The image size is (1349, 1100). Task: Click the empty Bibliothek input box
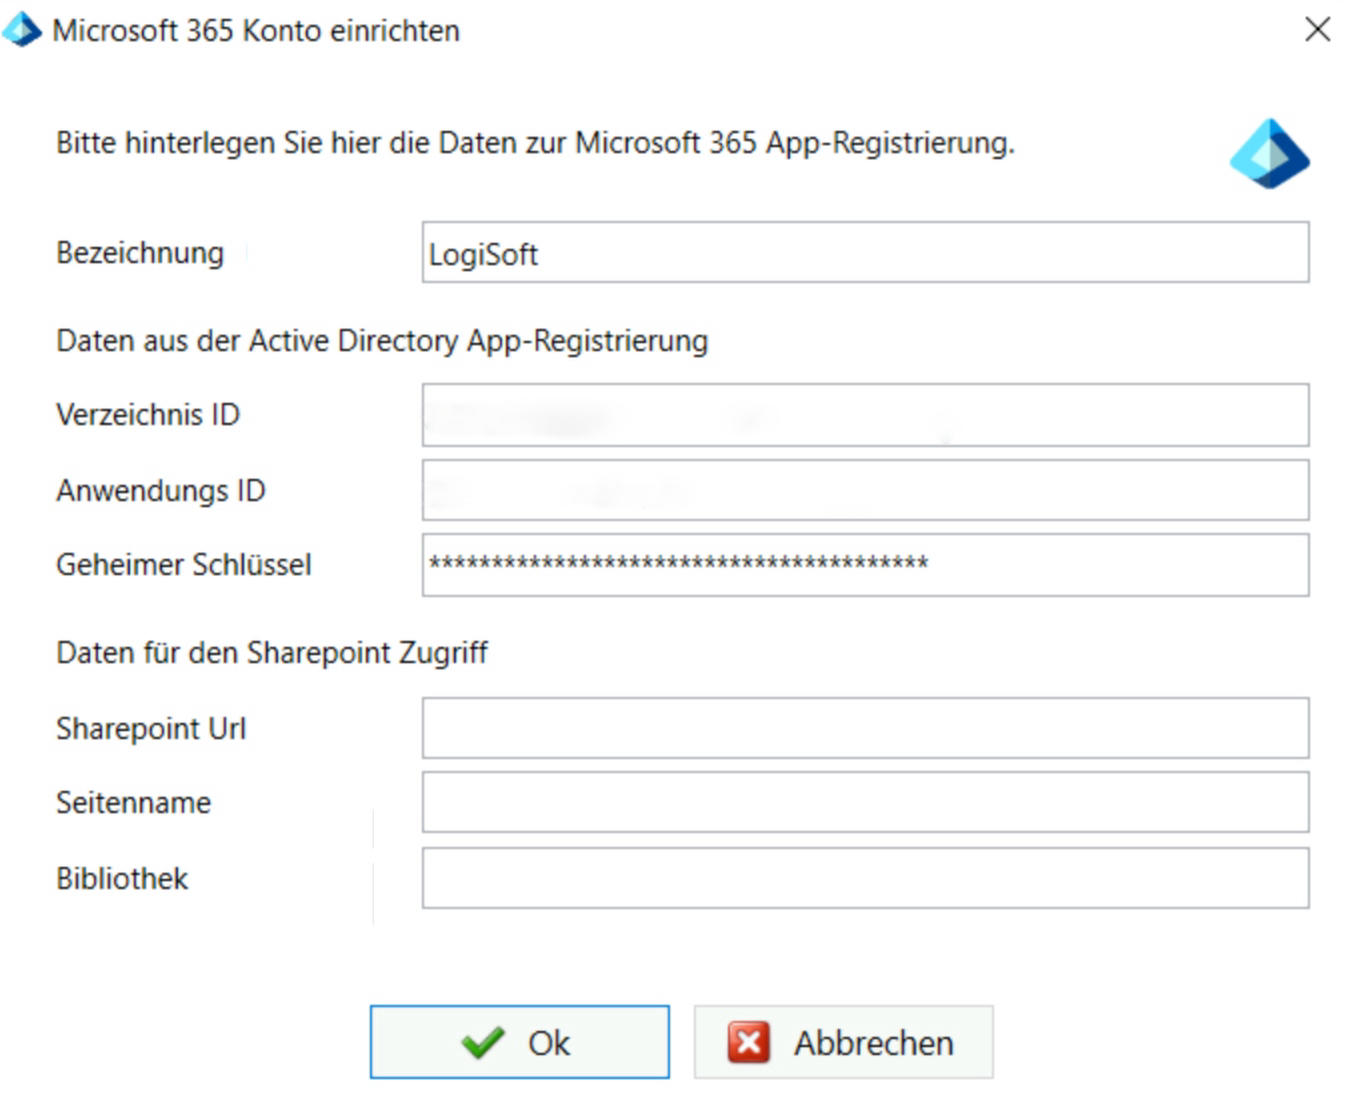pos(865,878)
